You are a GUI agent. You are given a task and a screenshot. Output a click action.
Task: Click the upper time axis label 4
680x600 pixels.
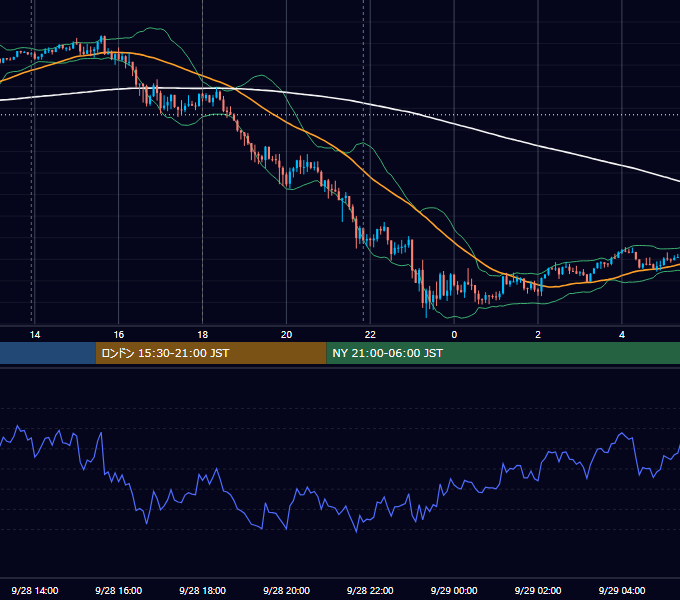point(622,335)
